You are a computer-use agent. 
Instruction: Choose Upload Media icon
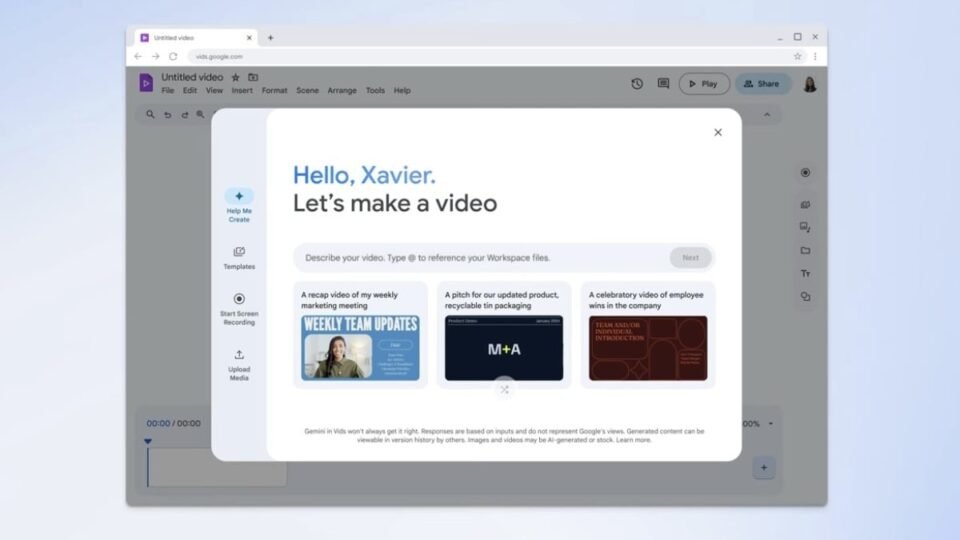click(x=239, y=354)
